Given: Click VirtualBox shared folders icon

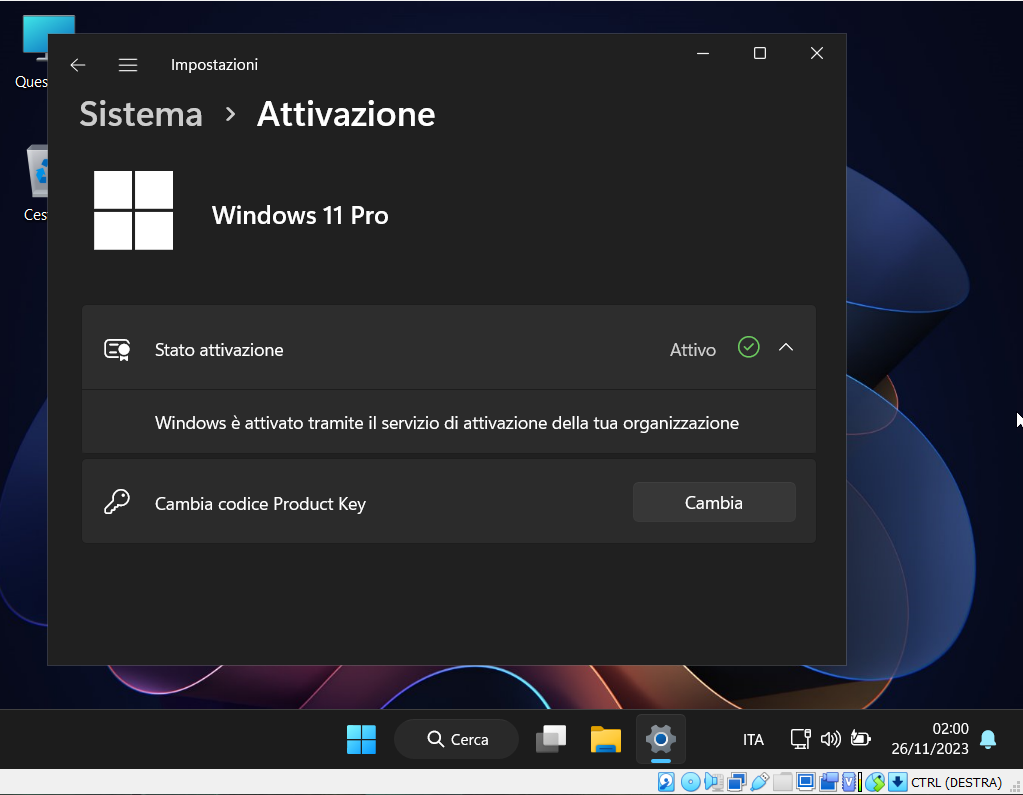Looking at the screenshot, I should tap(783, 781).
